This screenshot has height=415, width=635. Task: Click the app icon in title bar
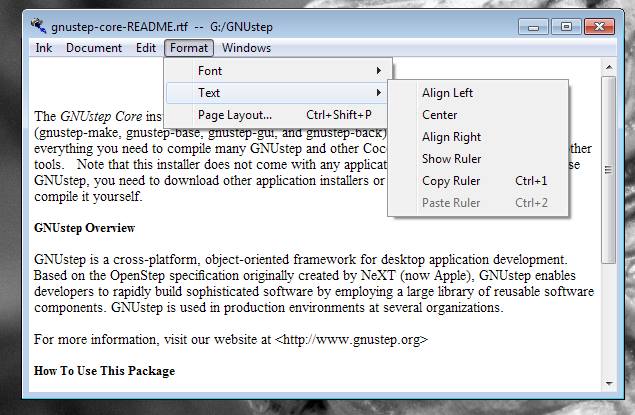click(38, 26)
